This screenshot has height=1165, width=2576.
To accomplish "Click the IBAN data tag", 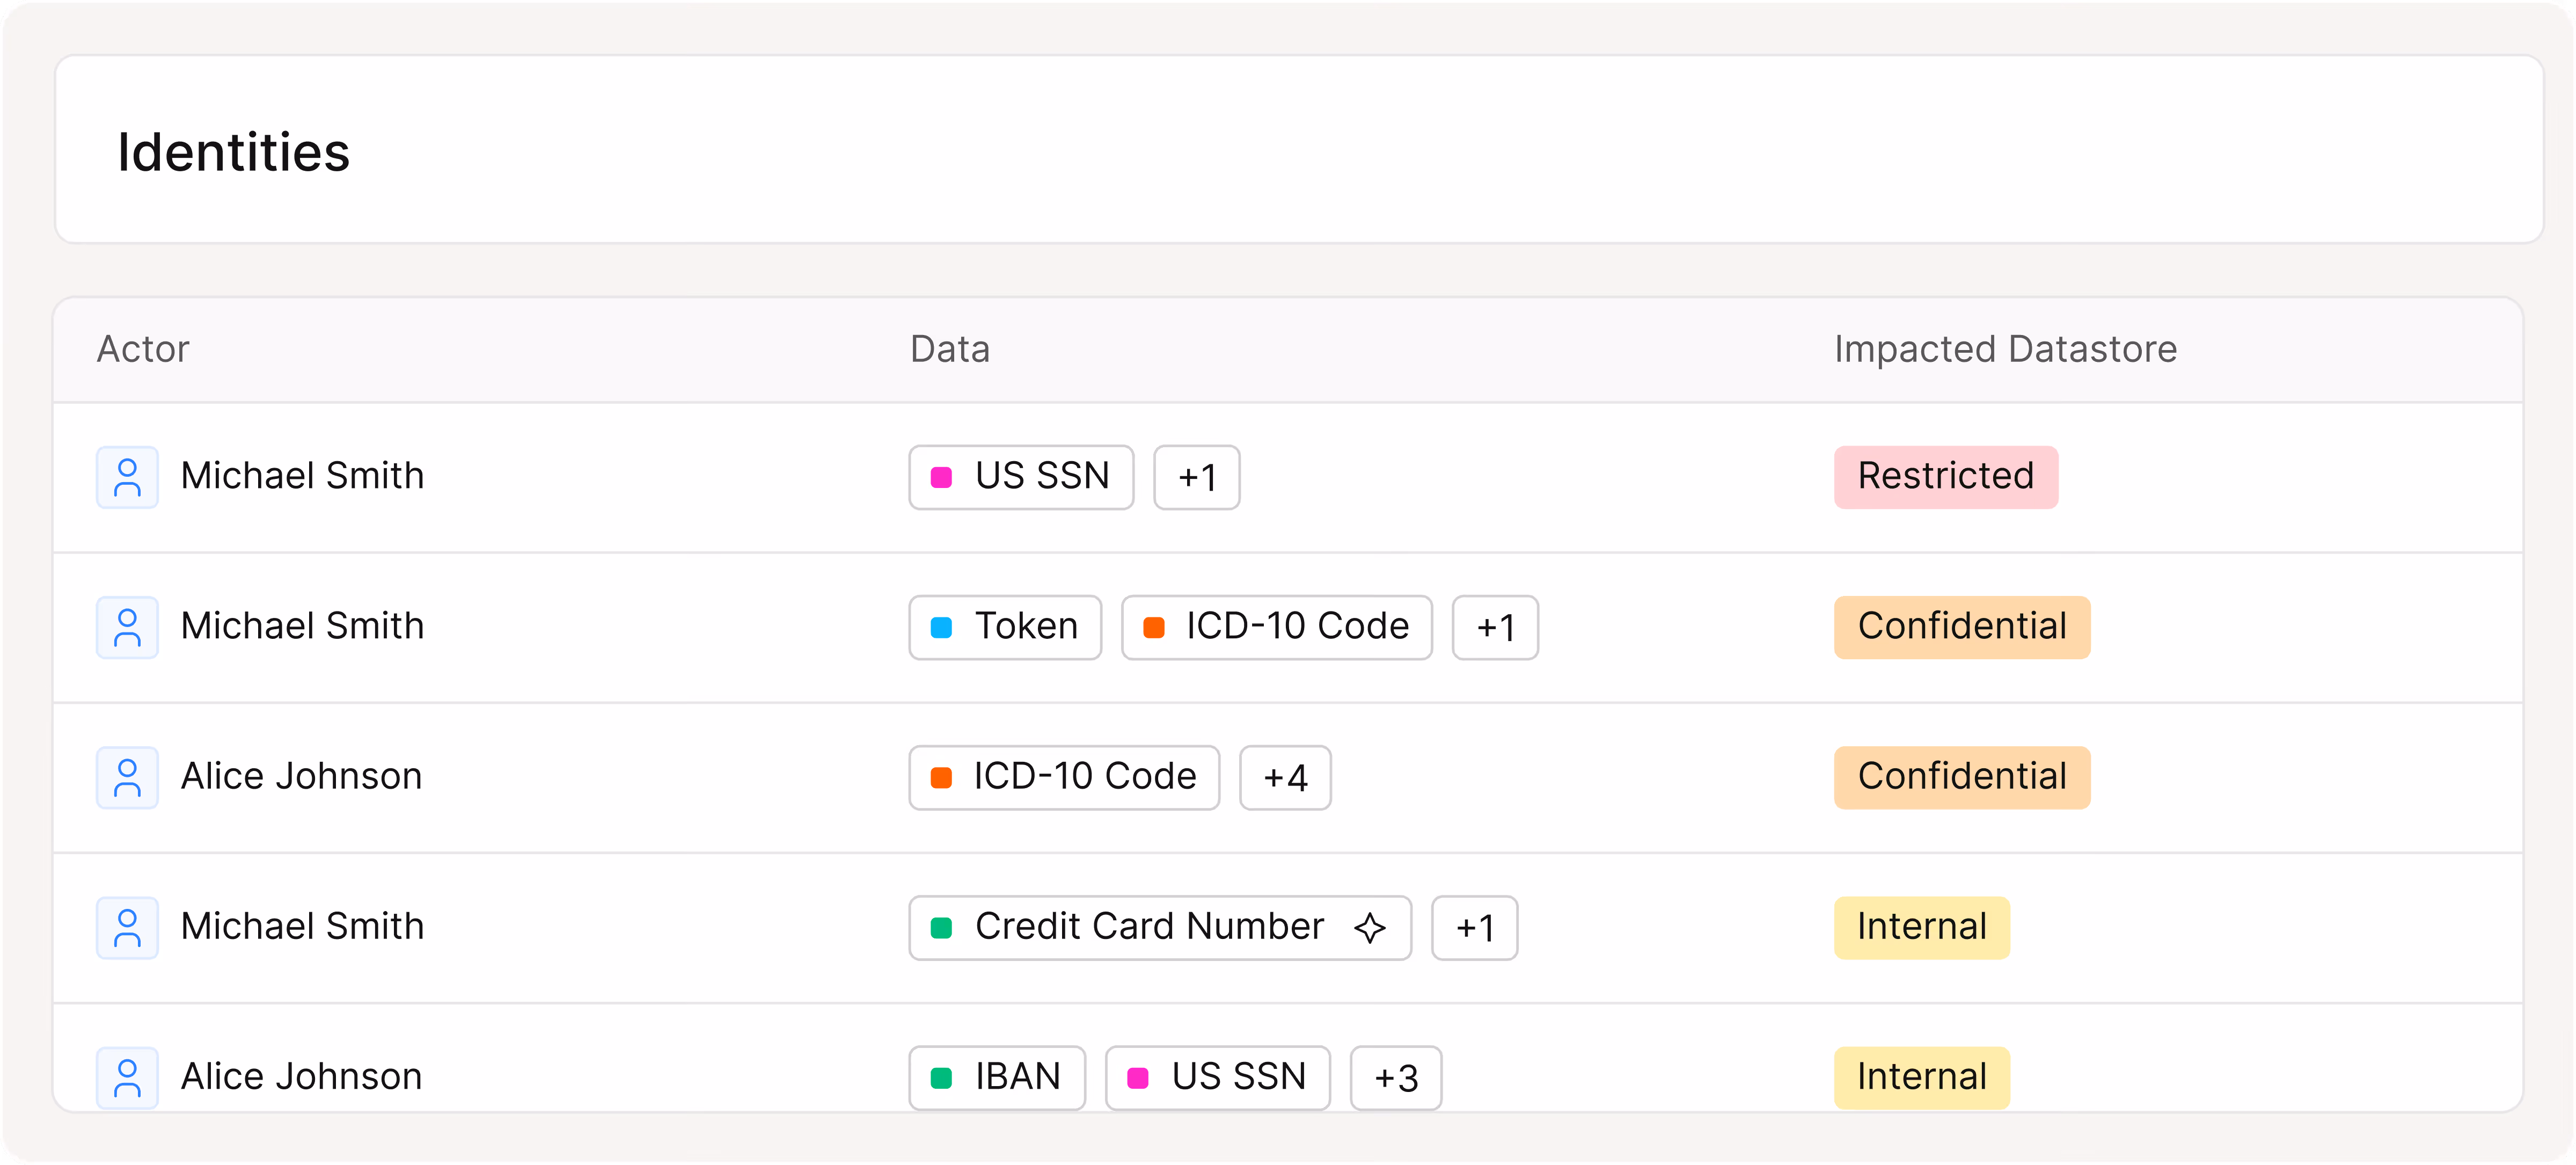I will (996, 1077).
